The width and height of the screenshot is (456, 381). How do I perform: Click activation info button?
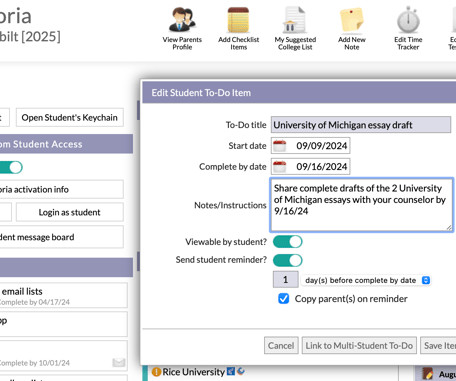[x=62, y=189]
